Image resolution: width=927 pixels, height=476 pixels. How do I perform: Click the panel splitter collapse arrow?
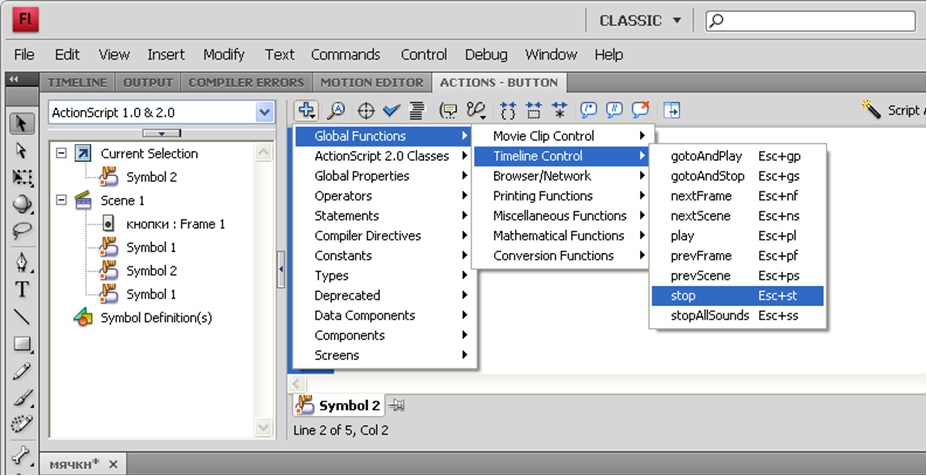pyautogui.click(x=281, y=269)
